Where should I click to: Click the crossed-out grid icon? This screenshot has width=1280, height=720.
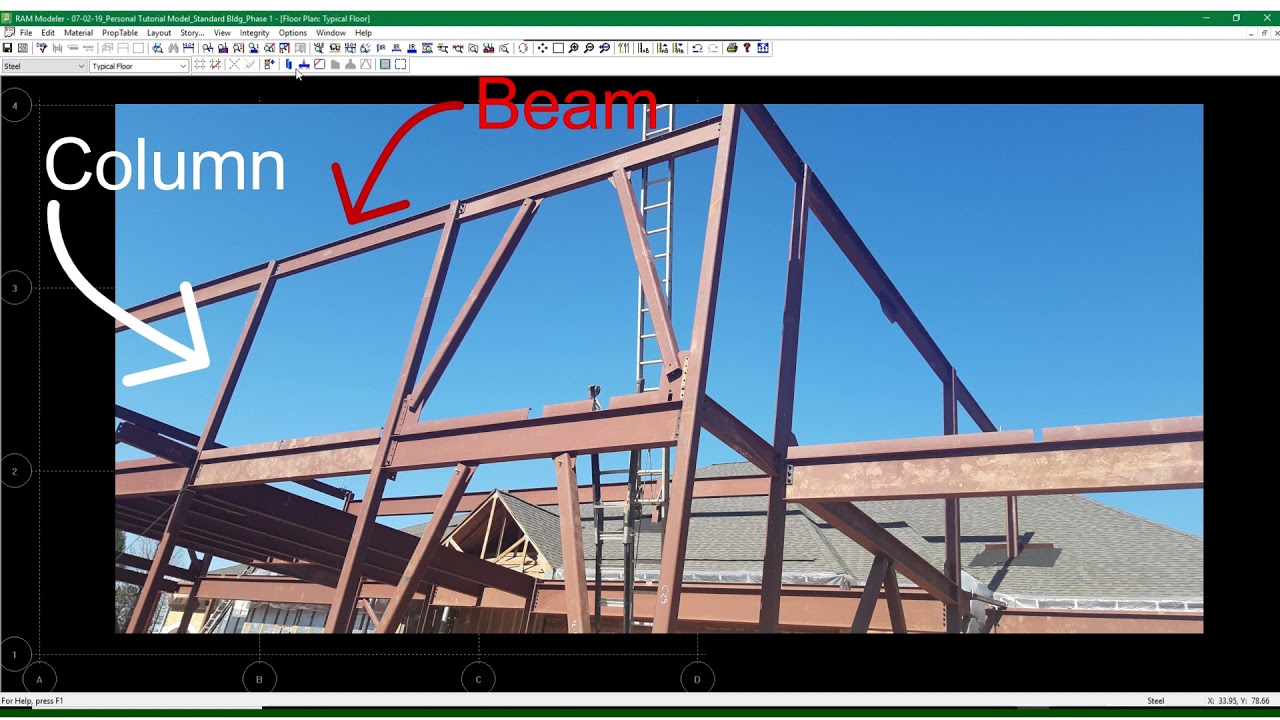(x=216, y=64)
